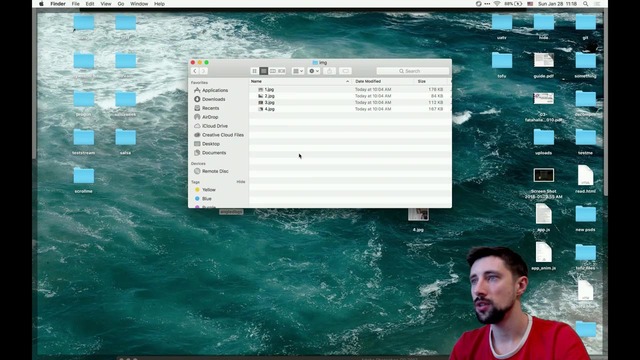
Task: Focus the Finder Search field
Action: (x=412, y=71)
